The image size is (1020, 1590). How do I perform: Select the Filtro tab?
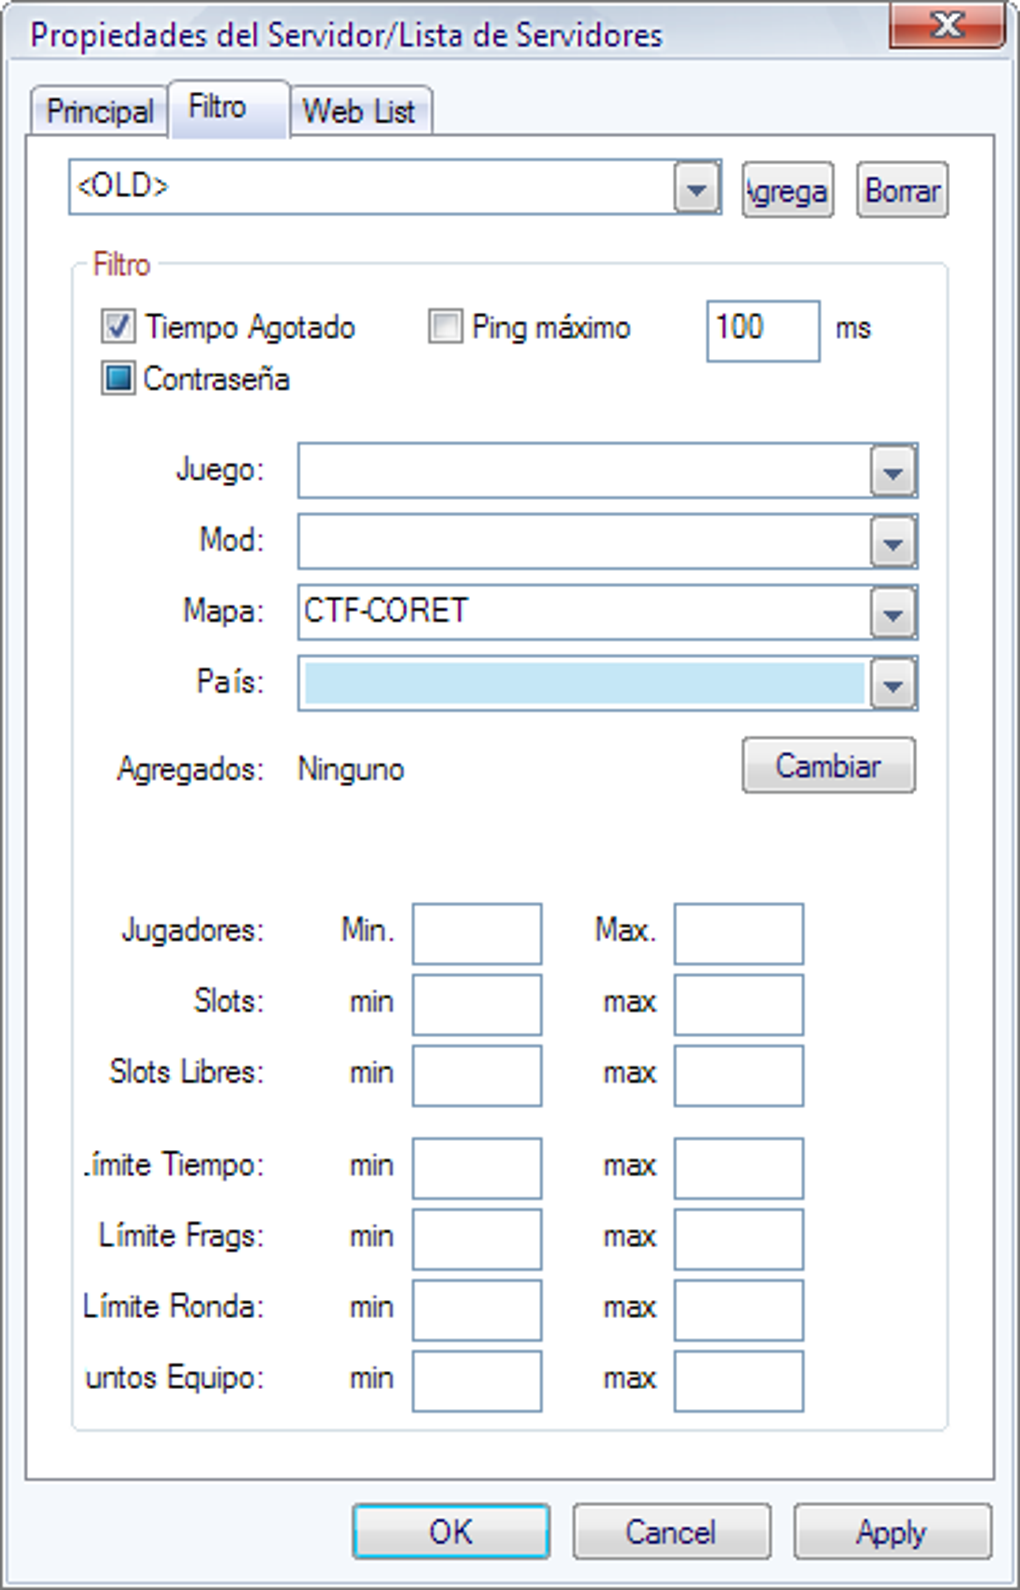[218, 107]
